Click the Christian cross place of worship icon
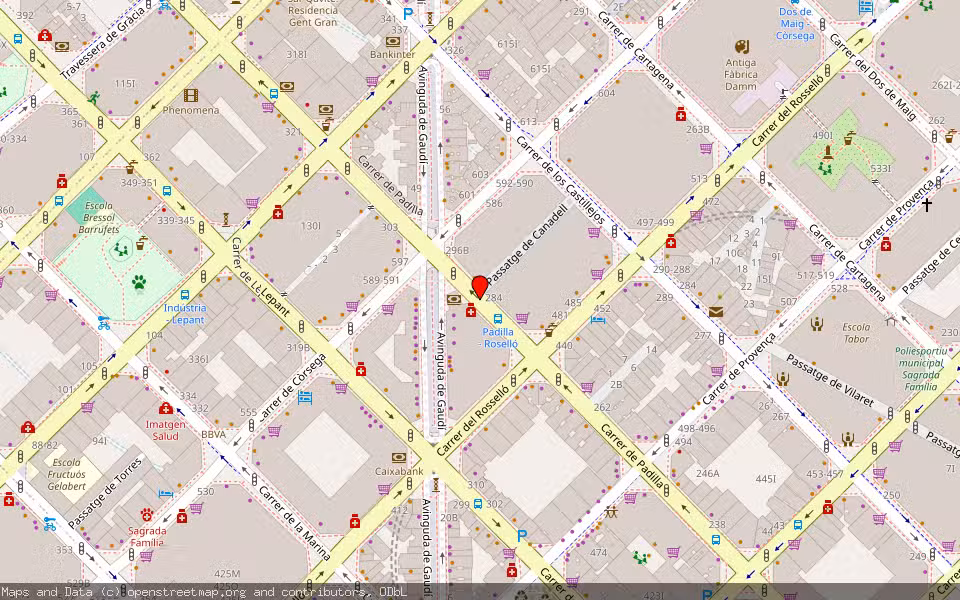The image size is (960, 600). pyautogui.click(x=927, y=204)
